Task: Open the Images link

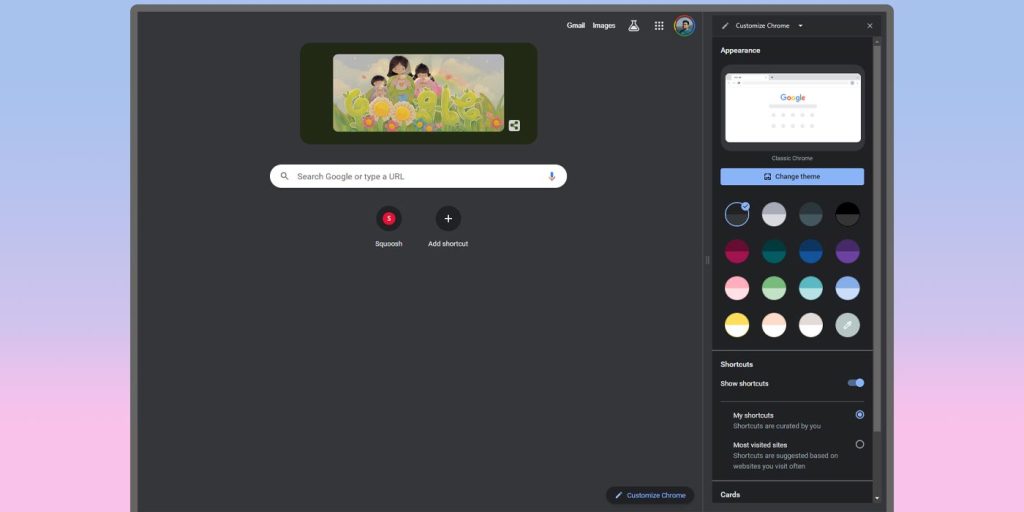Action: (x=604, y=26)
